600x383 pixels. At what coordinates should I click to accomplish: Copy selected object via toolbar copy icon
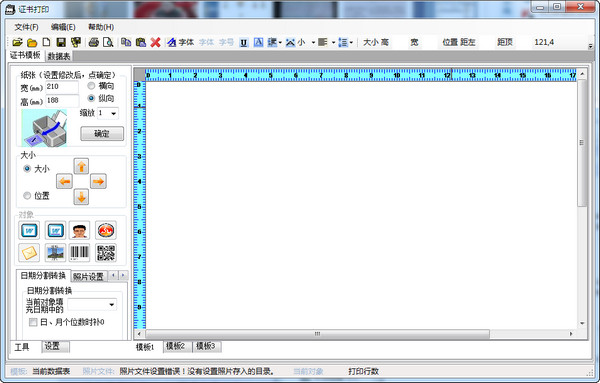(126, 42)
